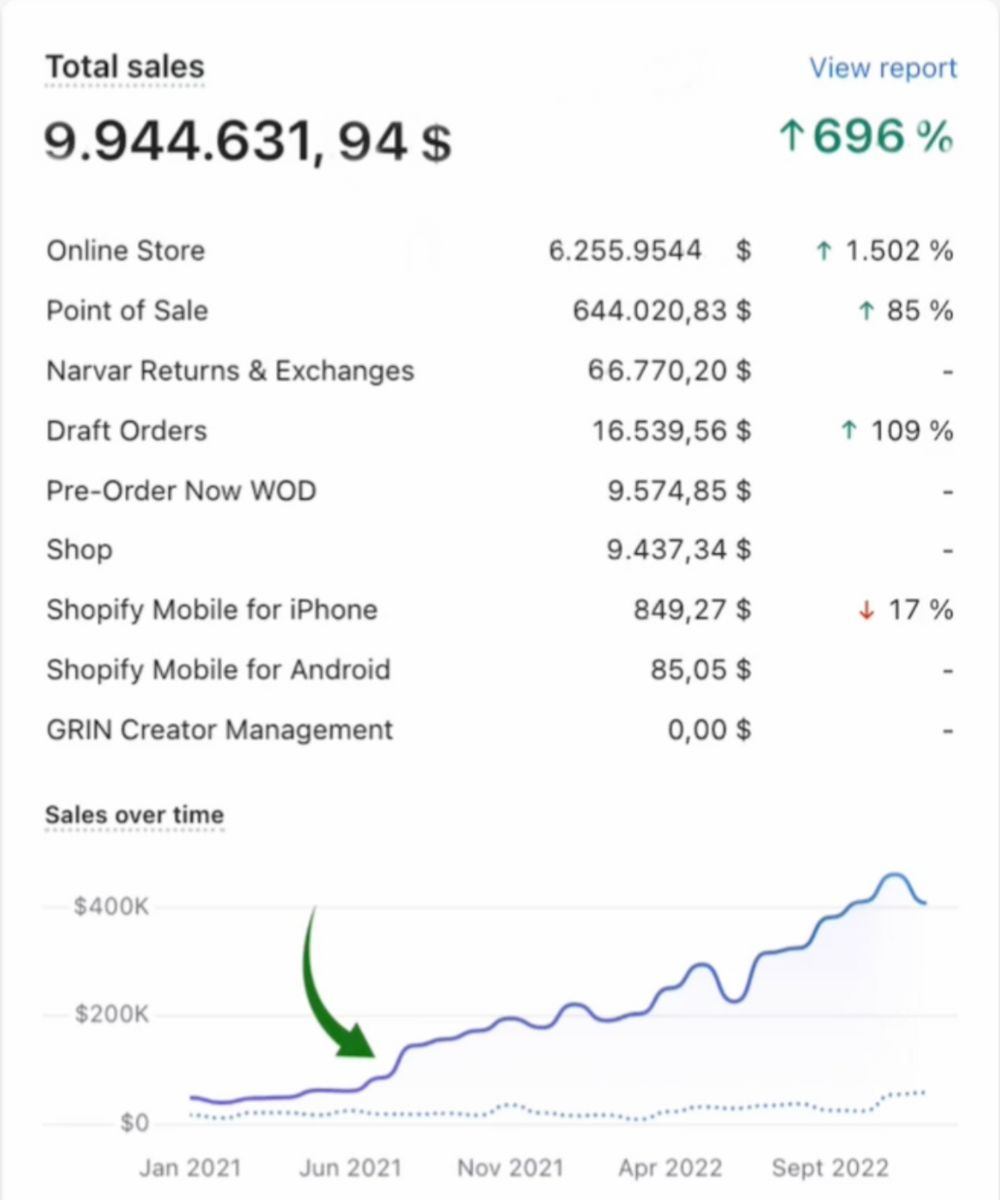Open the View report link

tap(882, 68)
